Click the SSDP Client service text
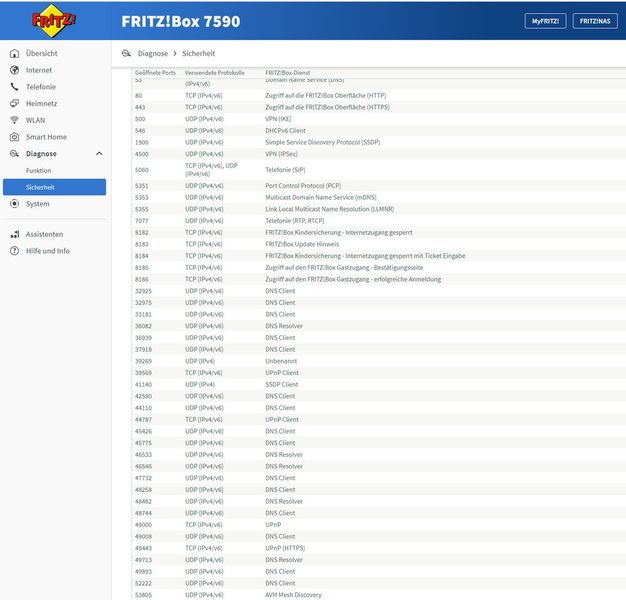The width and height of the screenshot is (626, 600). (x=282, y=384)
